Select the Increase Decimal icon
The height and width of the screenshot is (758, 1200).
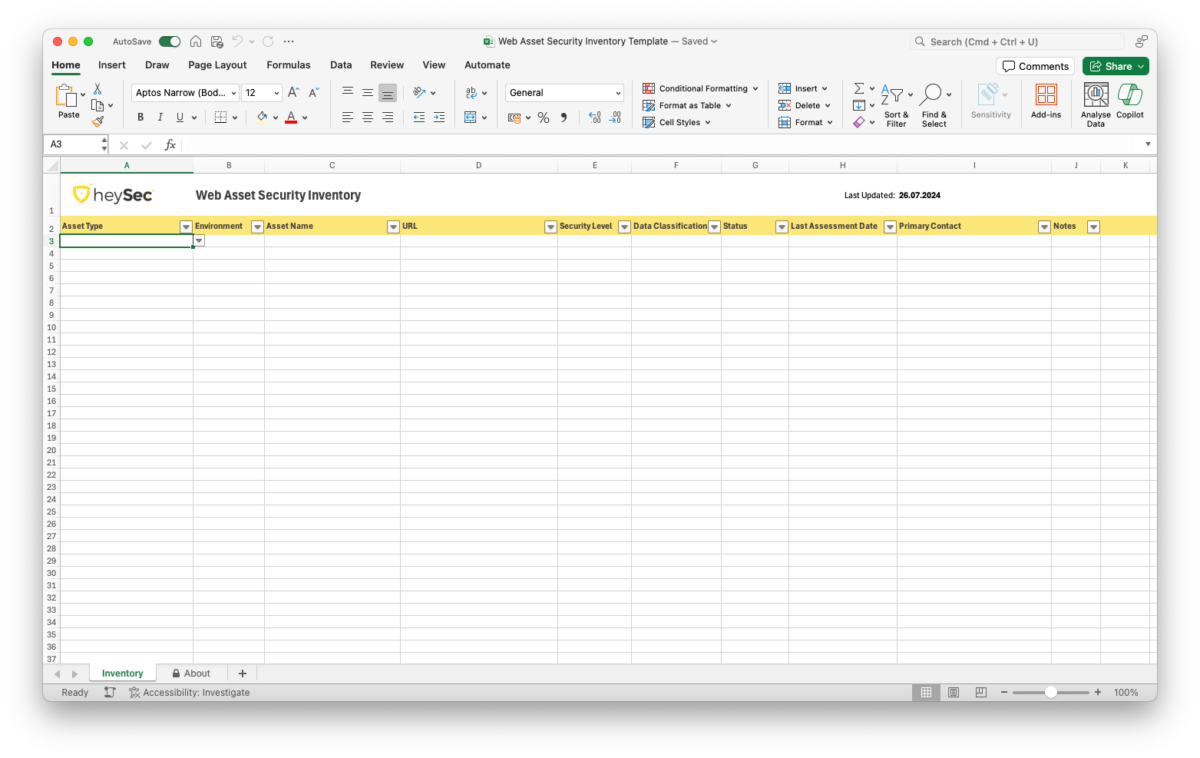(594, 117)
